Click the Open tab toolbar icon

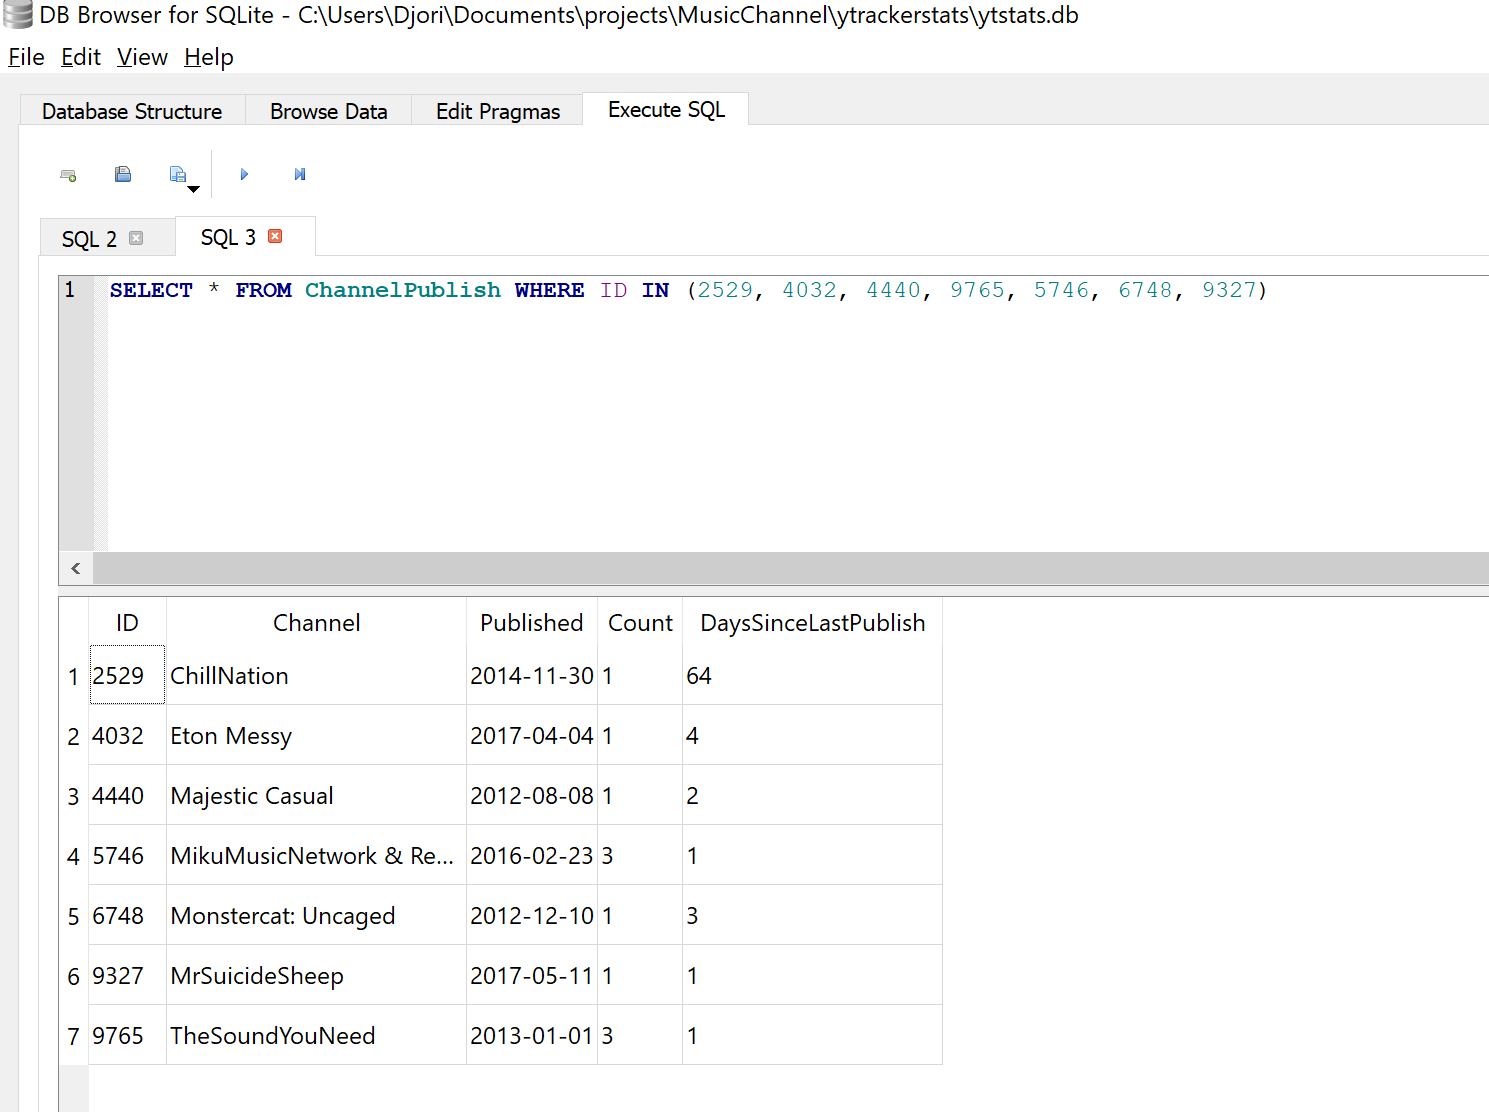click(68, 175)
